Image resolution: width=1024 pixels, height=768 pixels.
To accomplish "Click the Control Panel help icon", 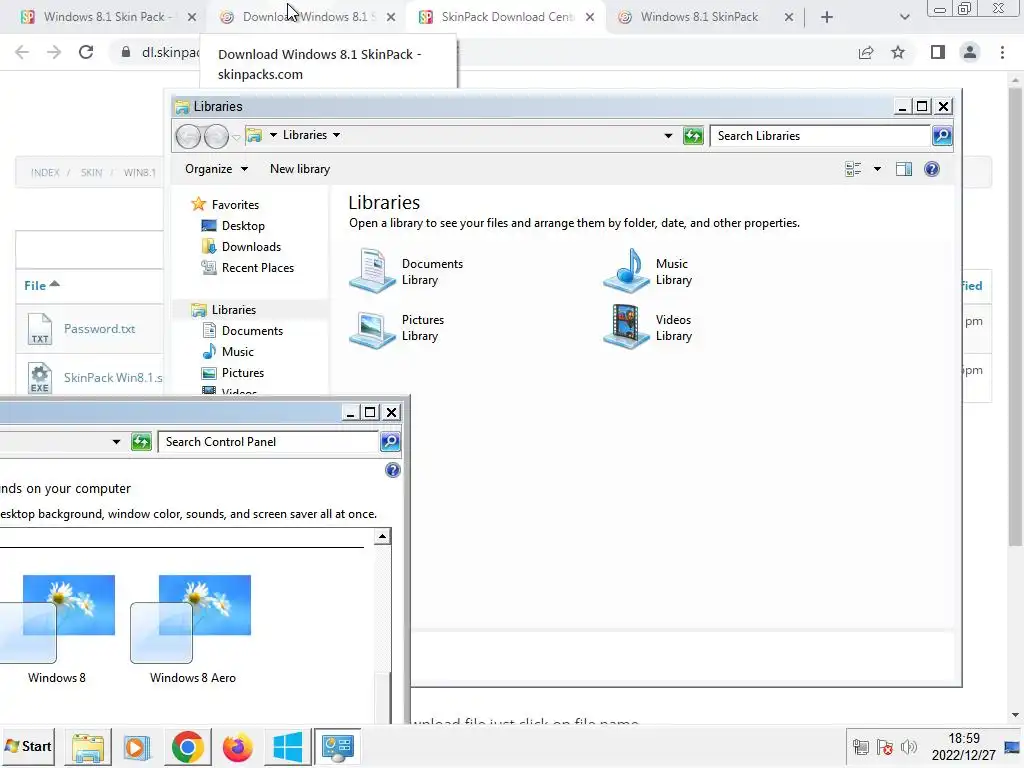I will 392,470.
